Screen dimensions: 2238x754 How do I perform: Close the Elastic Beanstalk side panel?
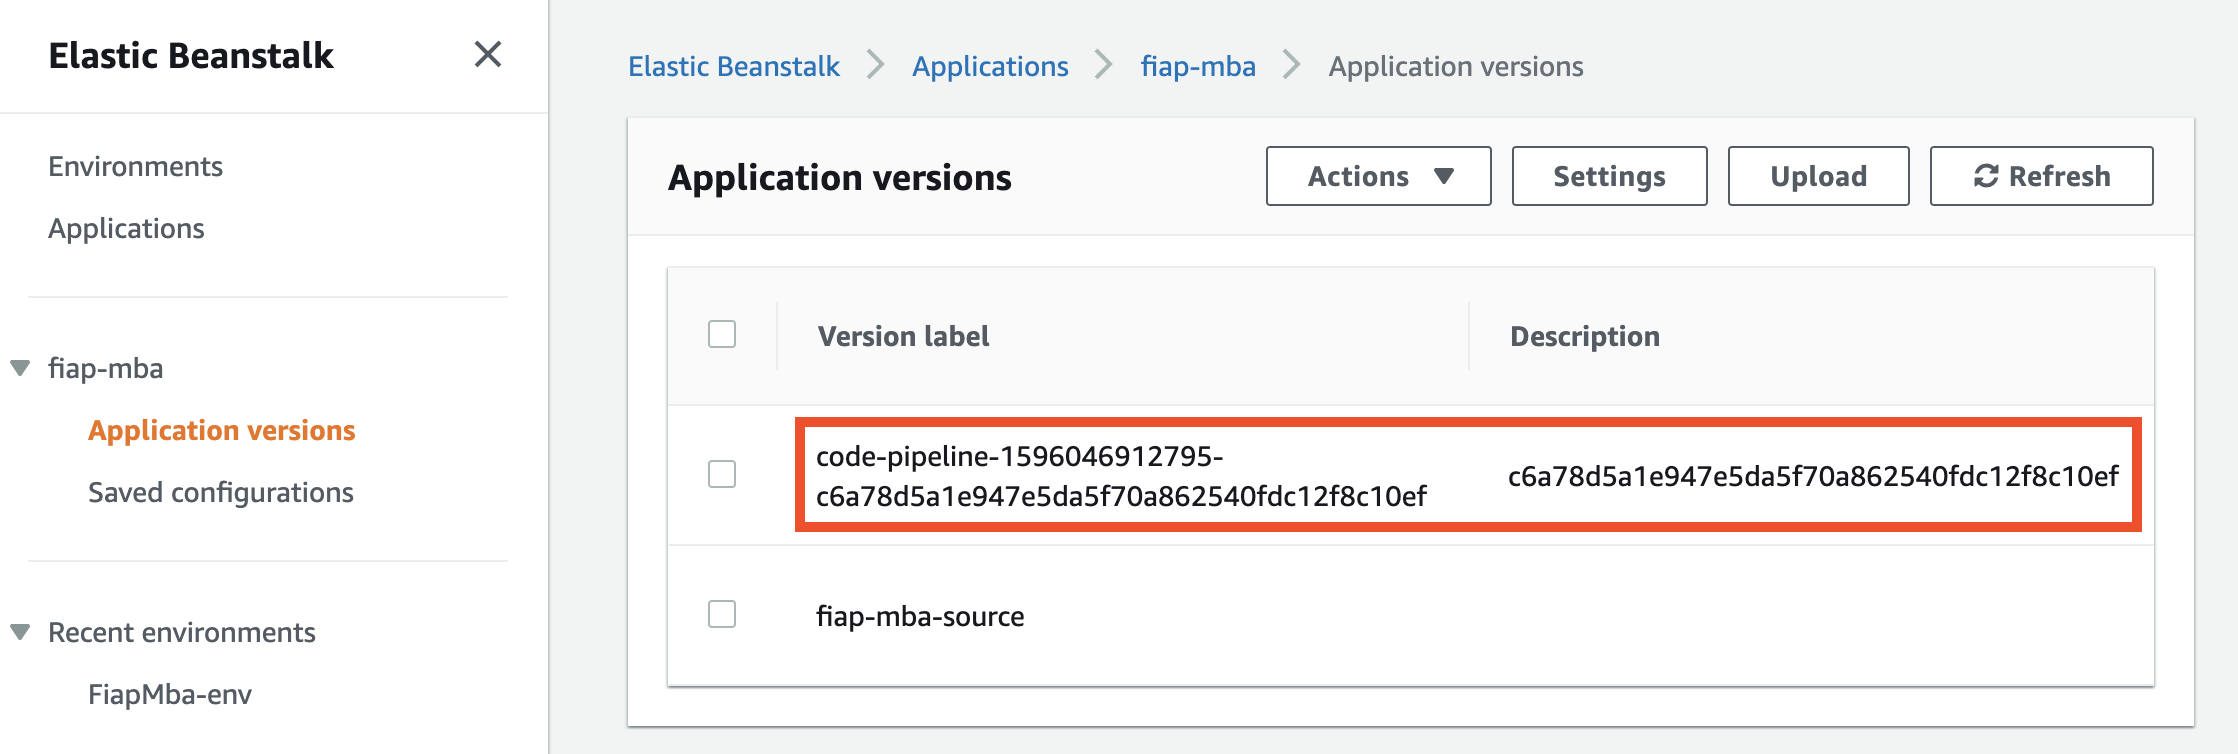coord(487,54)
